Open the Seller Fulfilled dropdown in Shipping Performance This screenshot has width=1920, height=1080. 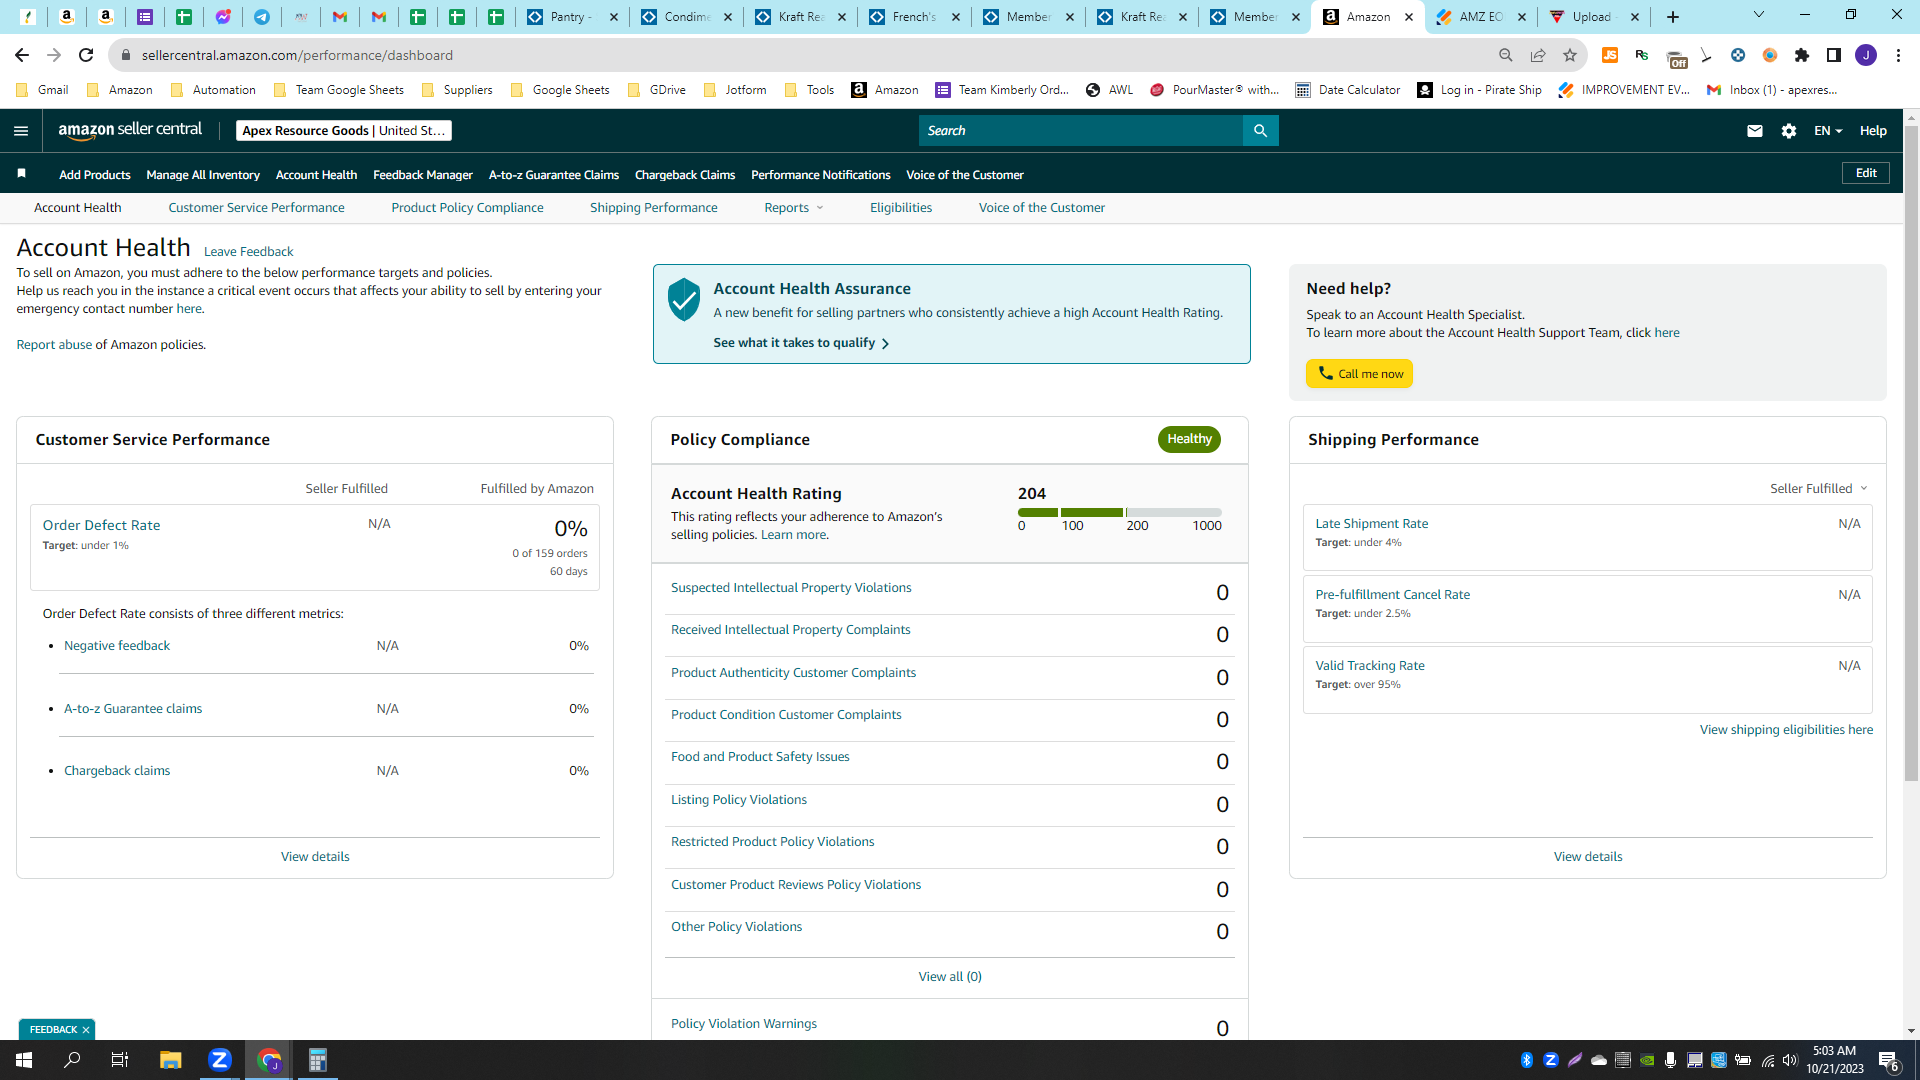[1819, 489]
